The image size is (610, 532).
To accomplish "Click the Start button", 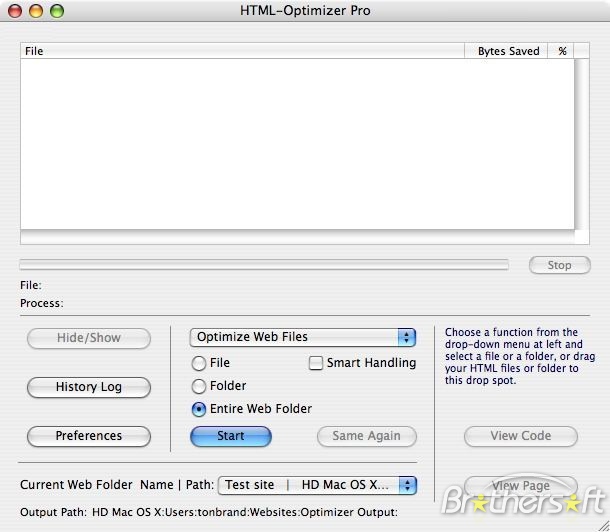I will [231, 436].
